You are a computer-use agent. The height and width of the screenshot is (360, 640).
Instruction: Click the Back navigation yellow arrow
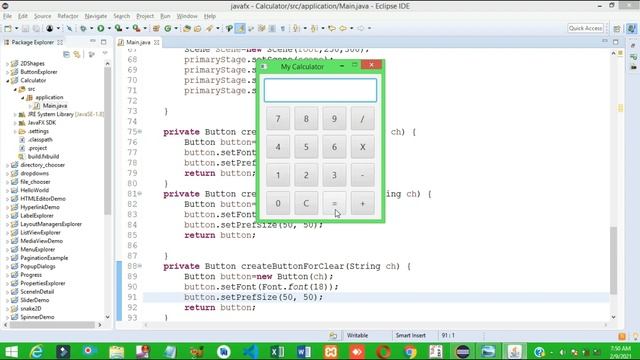point(343,28)
